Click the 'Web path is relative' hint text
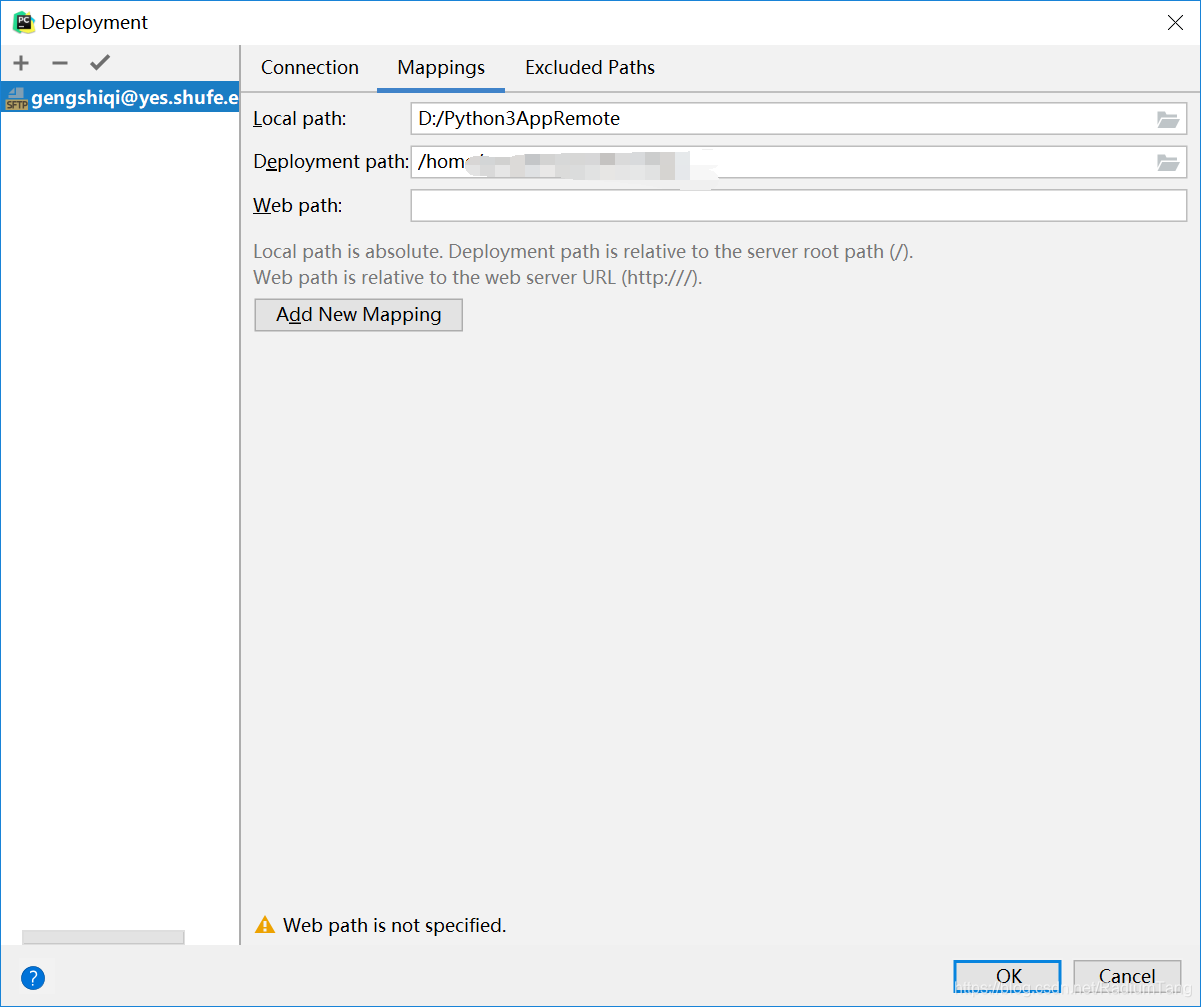 point(478,277)
